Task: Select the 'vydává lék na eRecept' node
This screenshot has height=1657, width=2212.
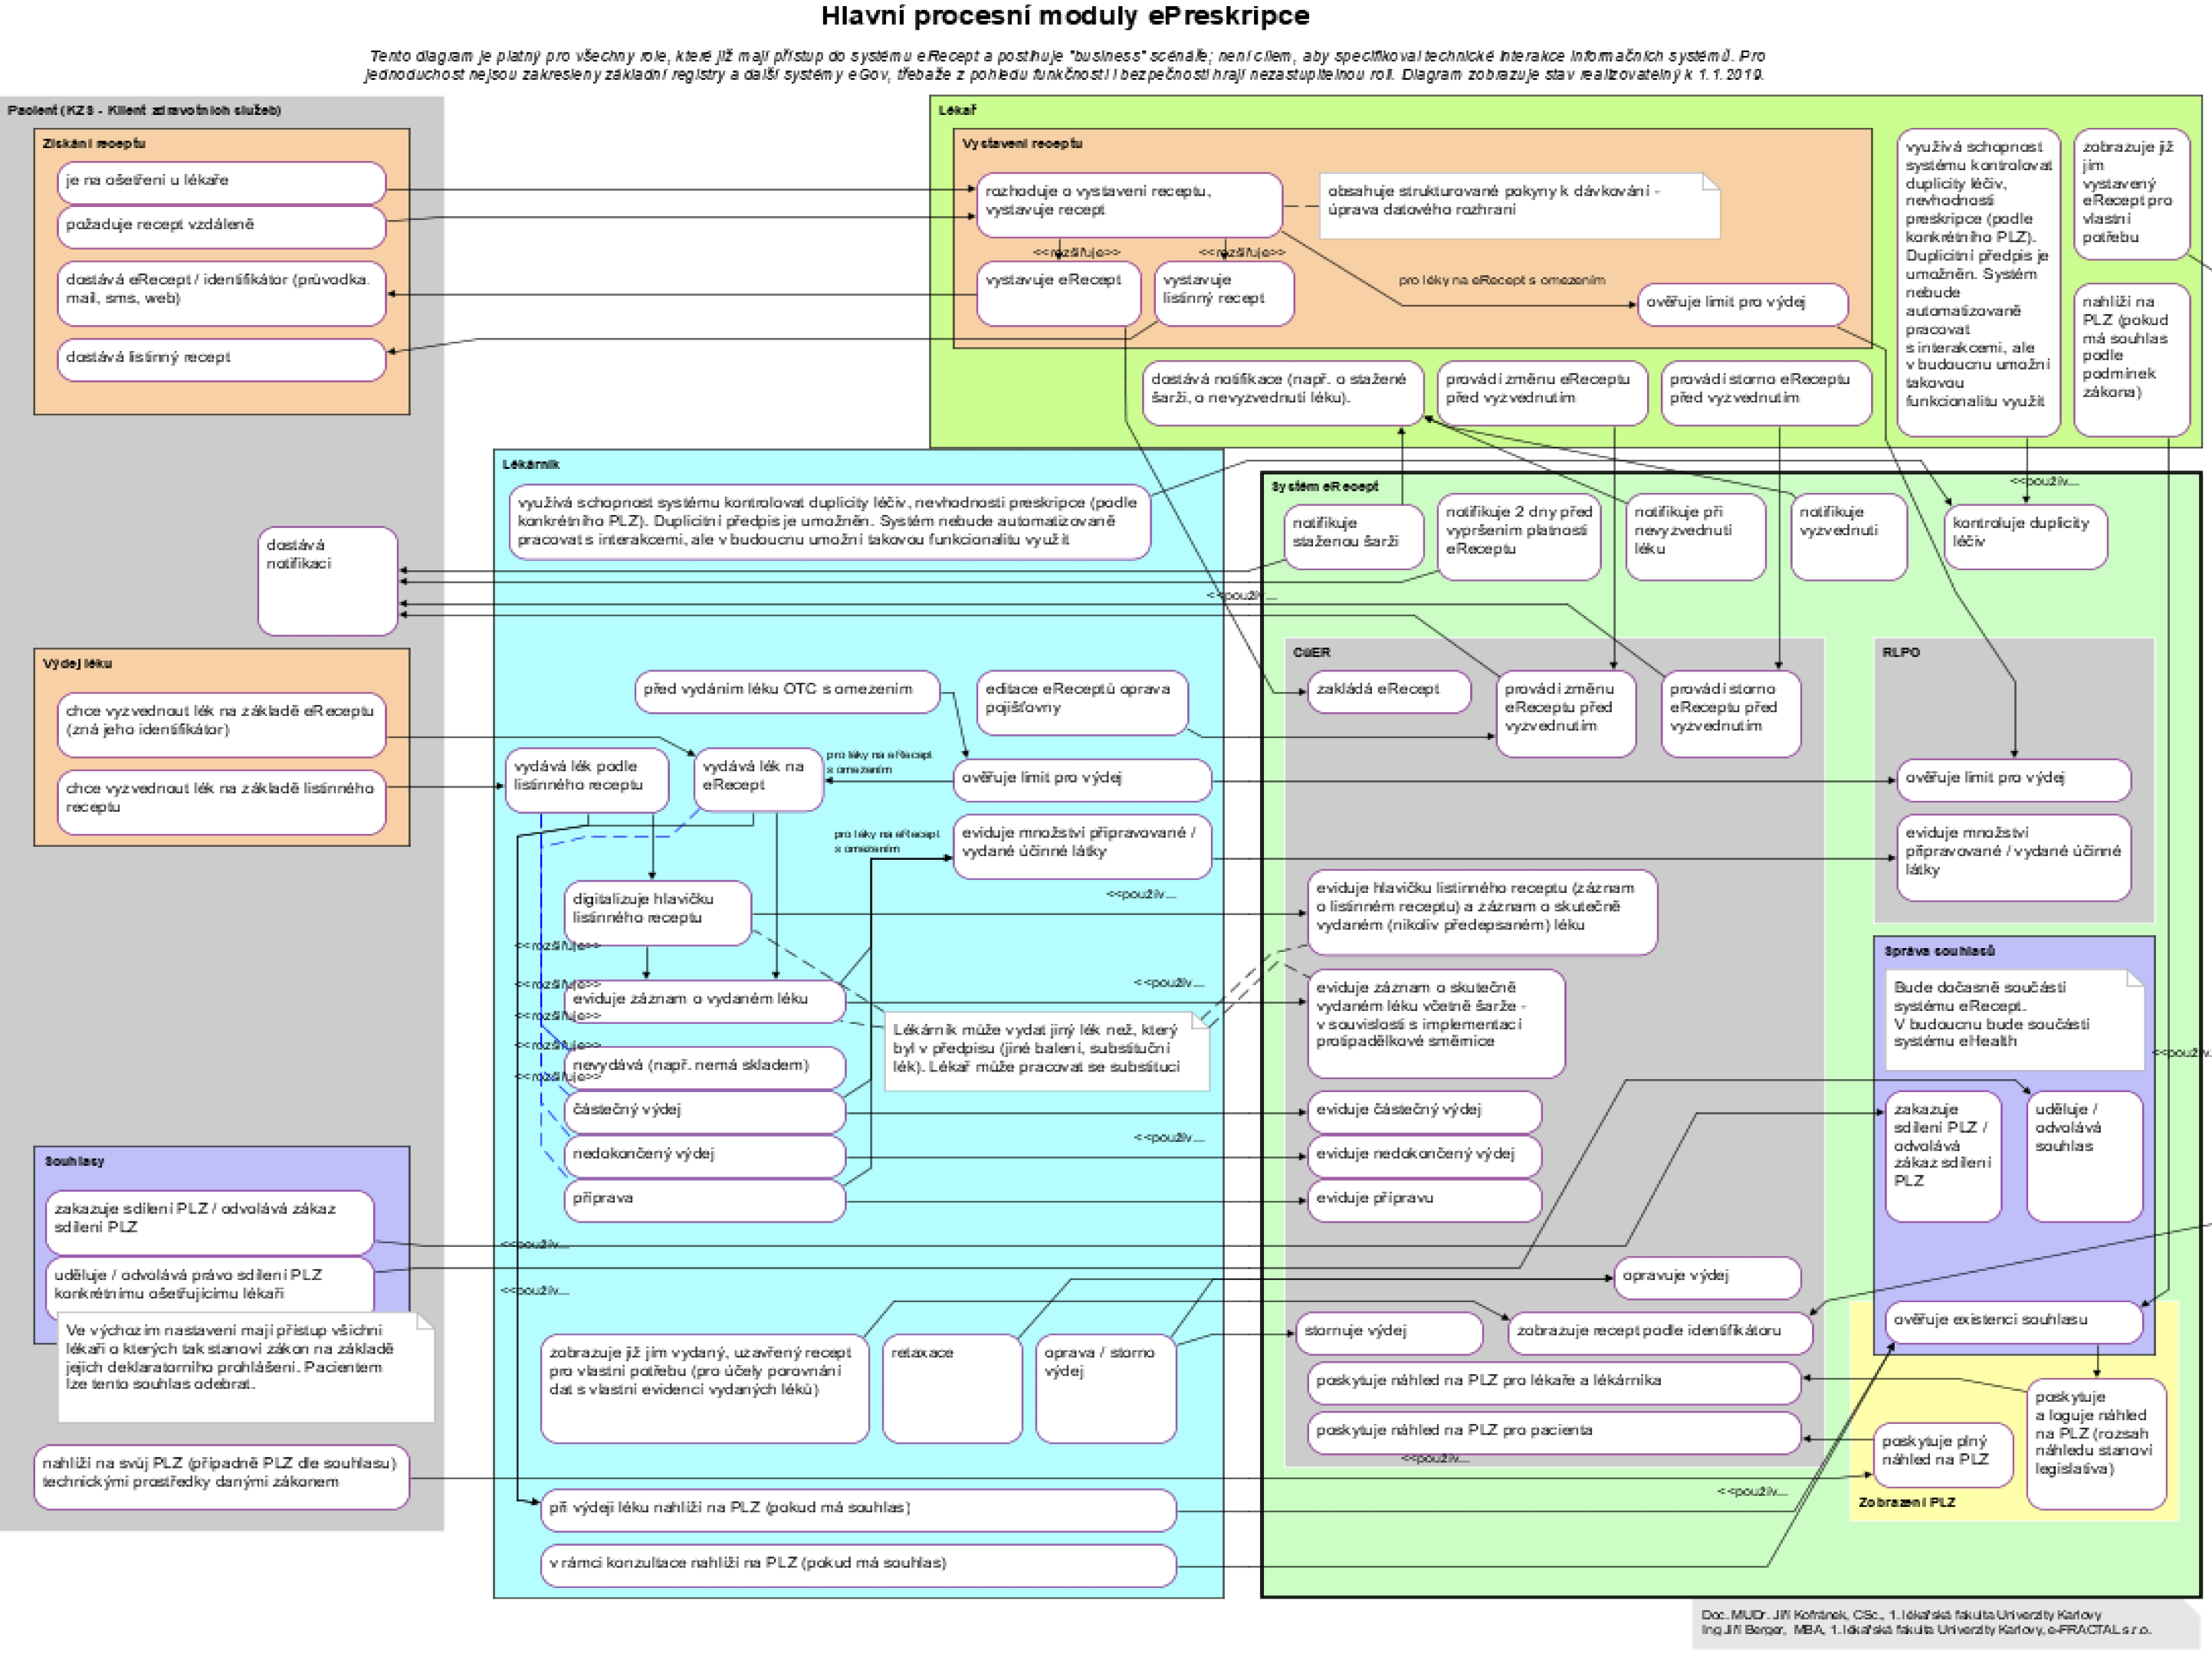Action: click(x=757, y=779)
